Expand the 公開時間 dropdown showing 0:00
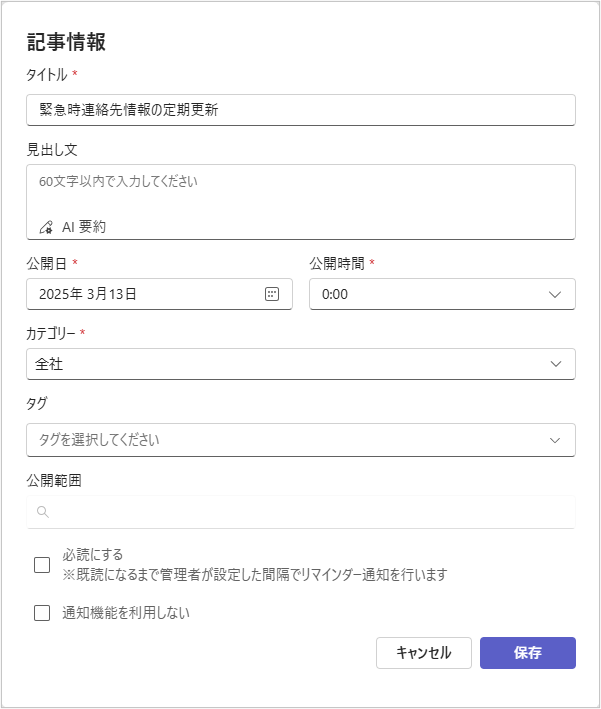Screen dimensions: 601x709 pos(442,294)
